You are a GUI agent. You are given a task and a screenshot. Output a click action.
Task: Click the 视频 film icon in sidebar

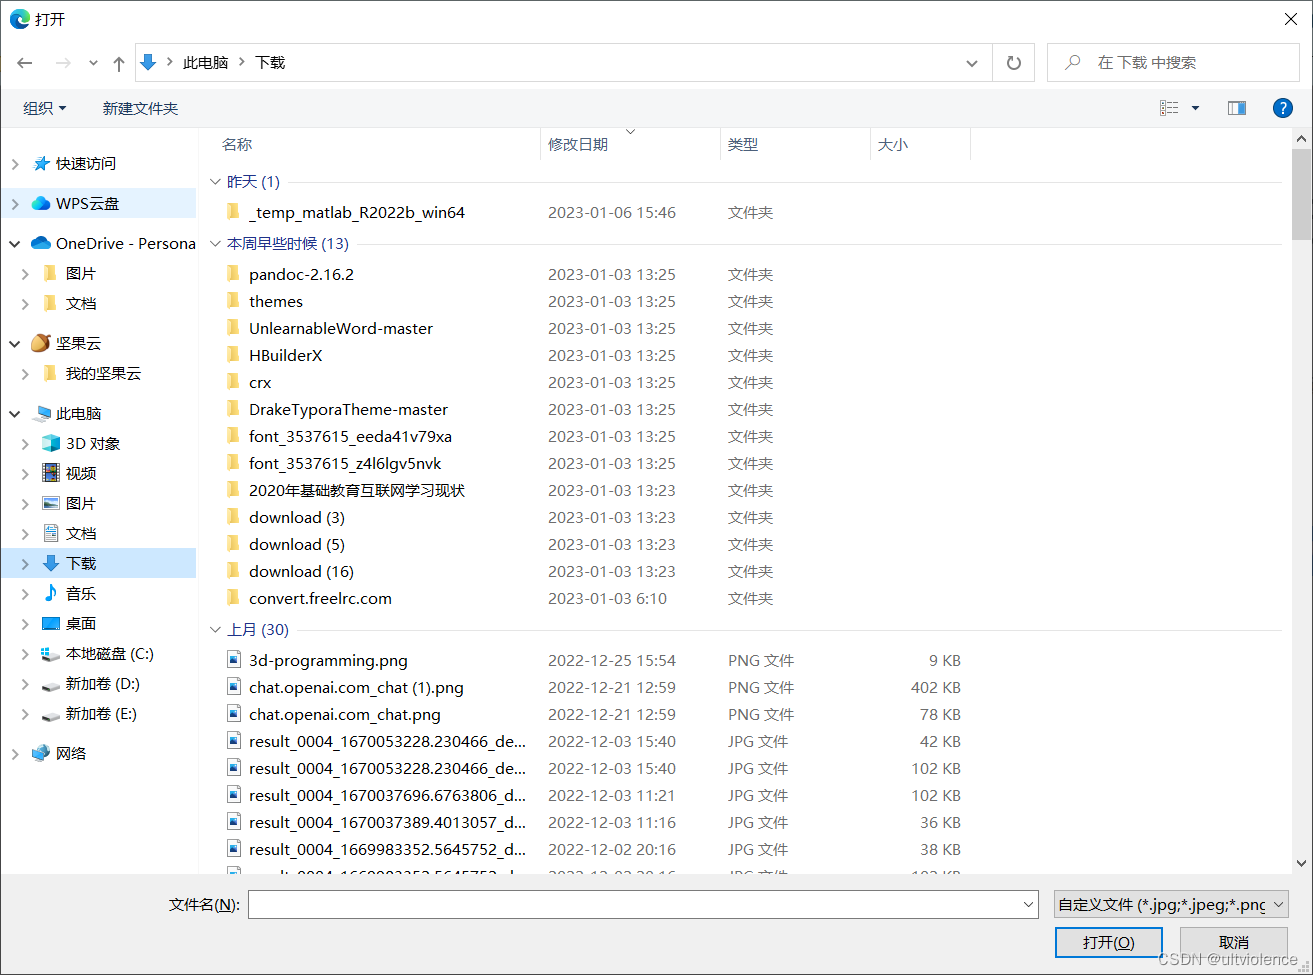point(51,473)
